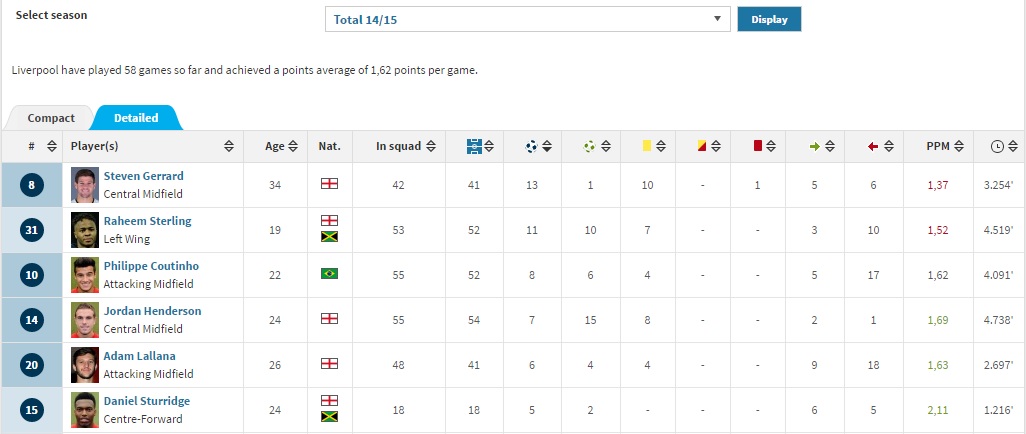Click the minutes played clock icon
This screenshot has height=434, width=1026.
click(x=997, y=147)
